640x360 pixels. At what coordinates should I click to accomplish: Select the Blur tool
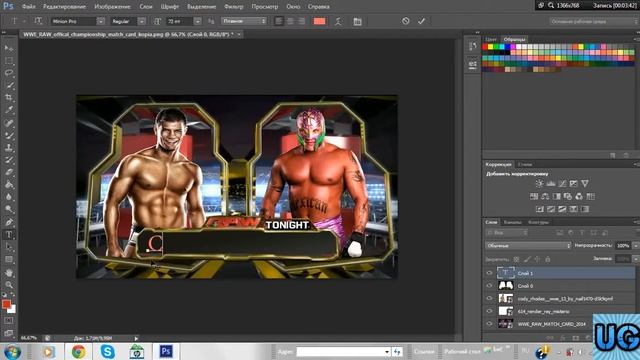point(9,197)
